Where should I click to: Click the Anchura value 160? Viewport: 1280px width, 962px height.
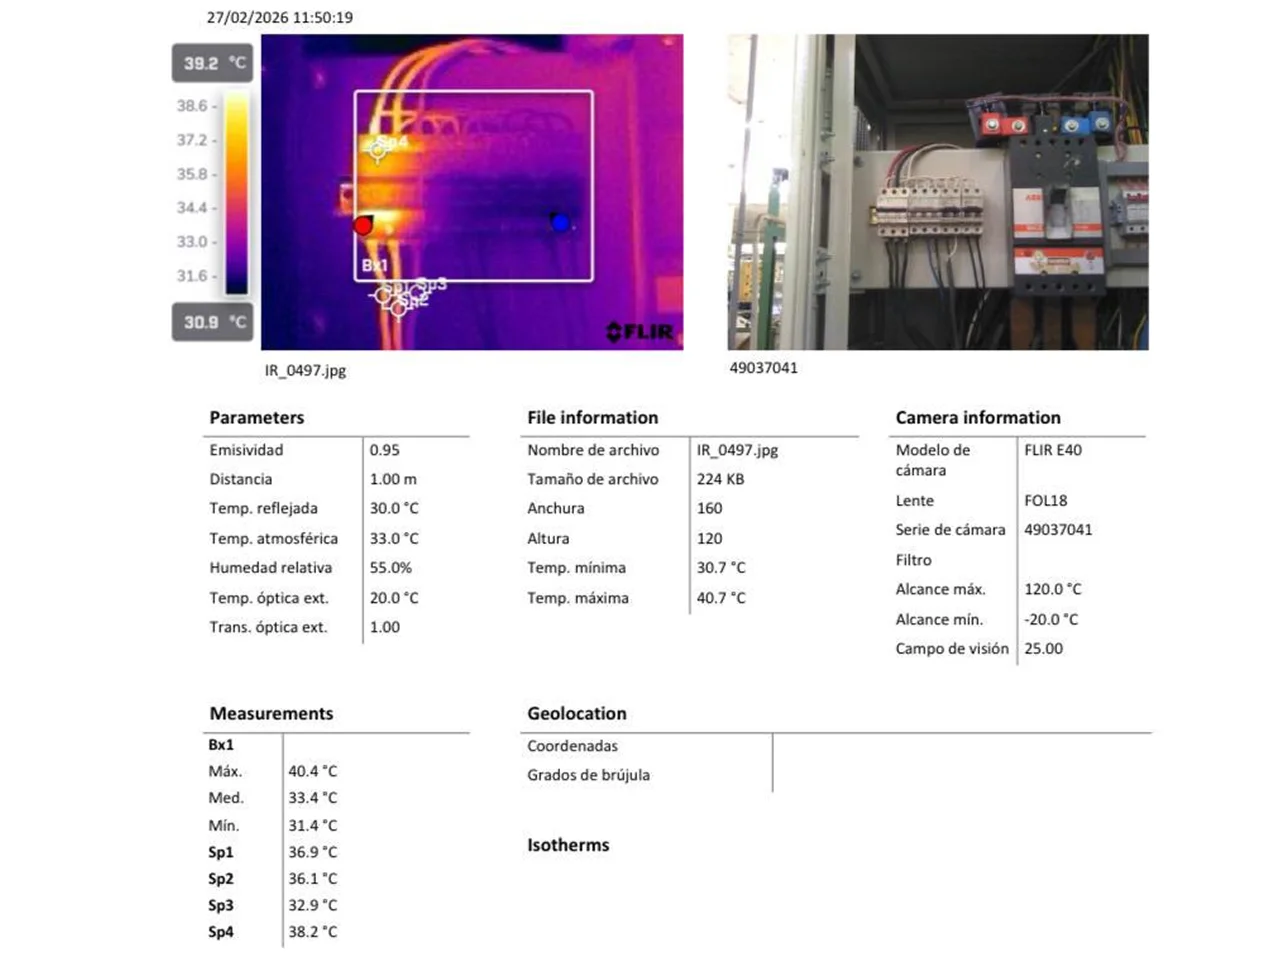(709, 508)
